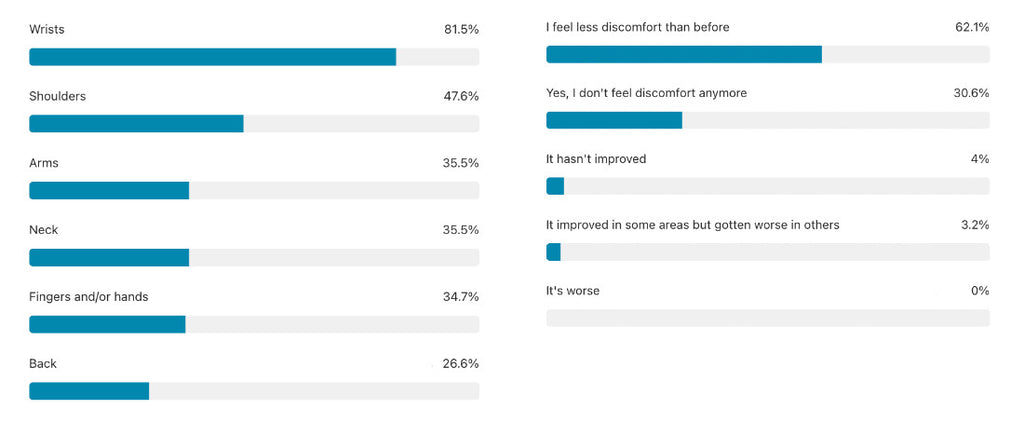Click the 81.5% value for Wrists
Viewport: 1024px width, 436px height.
pos(461,30)
